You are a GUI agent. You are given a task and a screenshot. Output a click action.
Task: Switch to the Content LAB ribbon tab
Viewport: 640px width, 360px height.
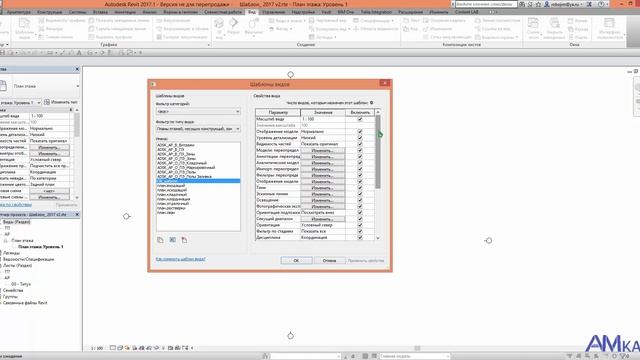467,12
